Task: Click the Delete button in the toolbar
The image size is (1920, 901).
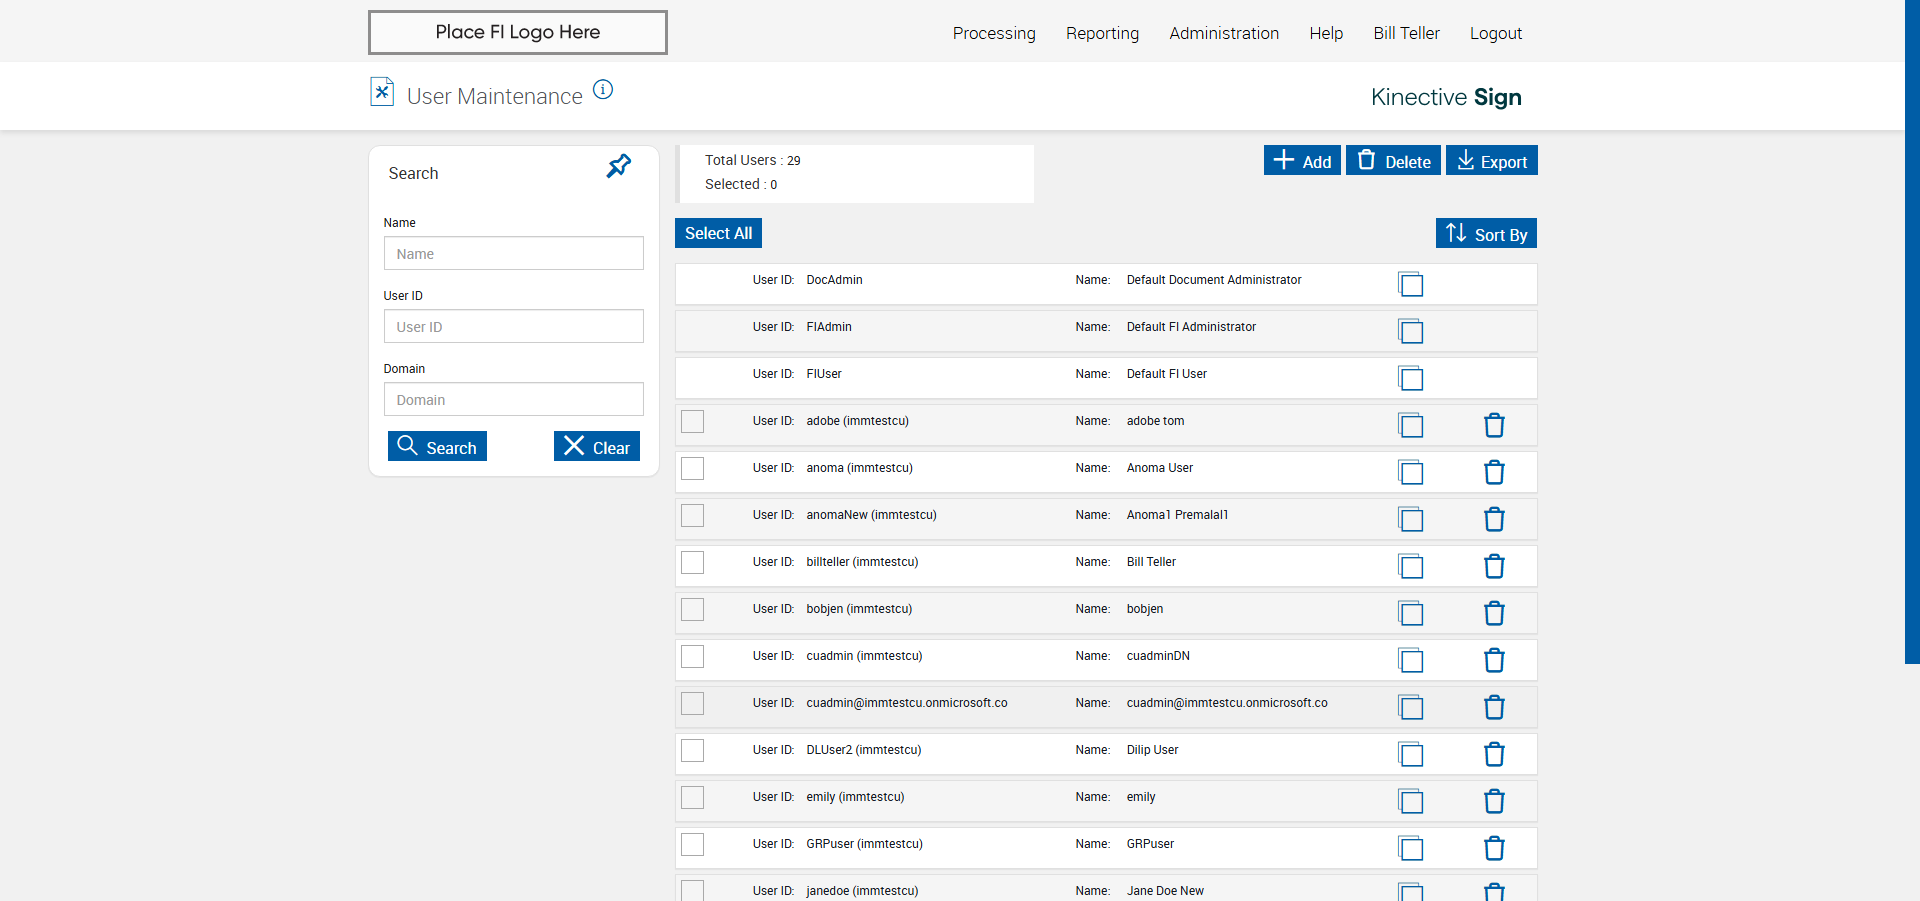Action: coord(1393,160)
